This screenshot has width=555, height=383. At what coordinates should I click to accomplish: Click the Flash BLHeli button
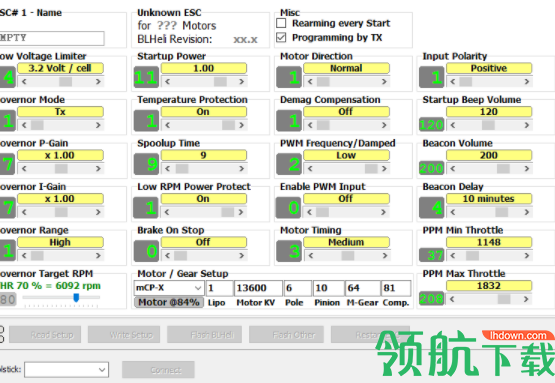(205, 335)
